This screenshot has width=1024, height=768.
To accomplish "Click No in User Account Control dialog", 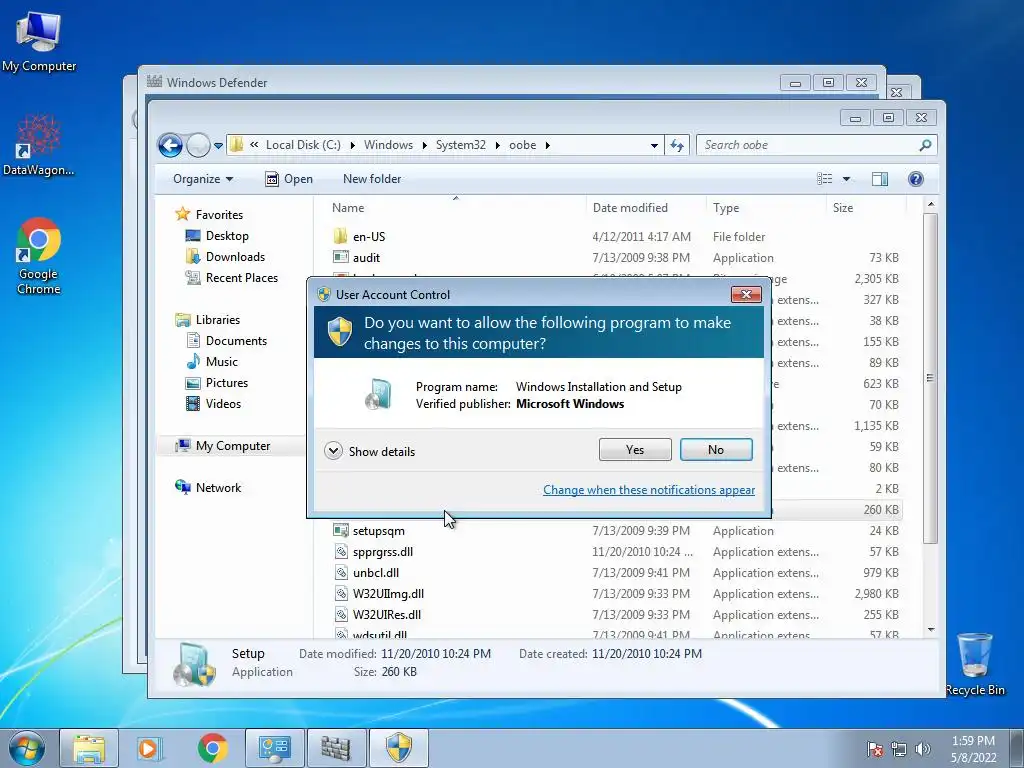I will click(x=716, y=449).
